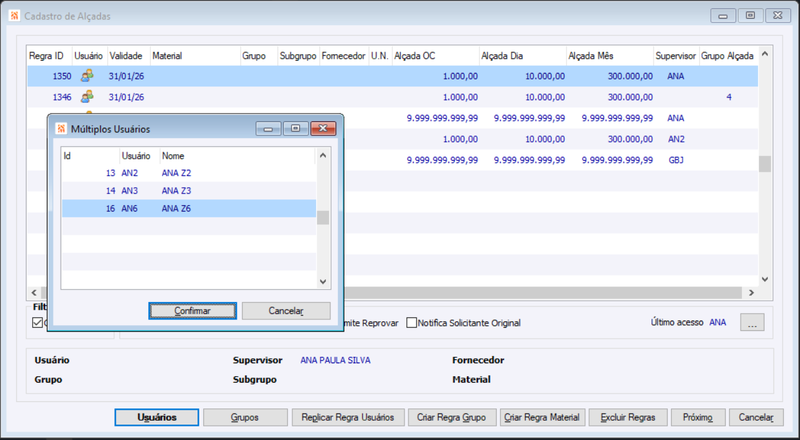Click main grid scroll left arrow
Screen dimensions: 800x440
click(x=34, y=292)
